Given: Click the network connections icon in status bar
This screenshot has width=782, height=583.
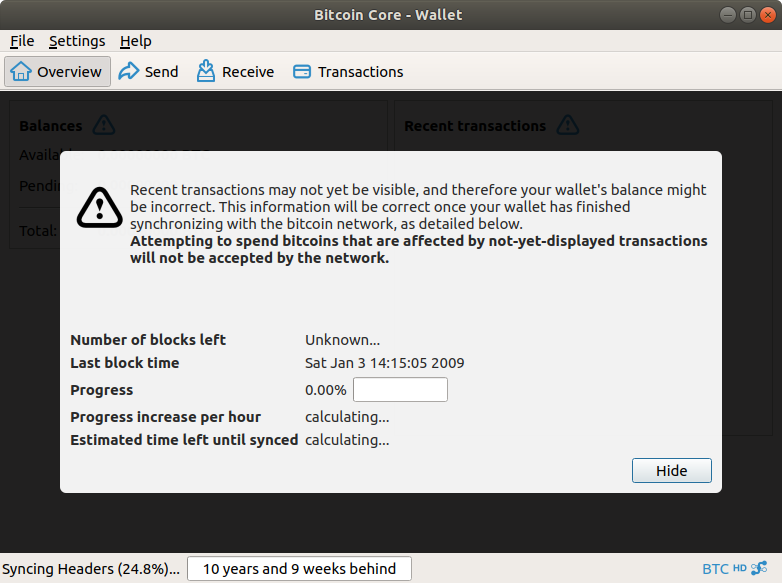Looking at the screenshot, I should pos(759,568).
